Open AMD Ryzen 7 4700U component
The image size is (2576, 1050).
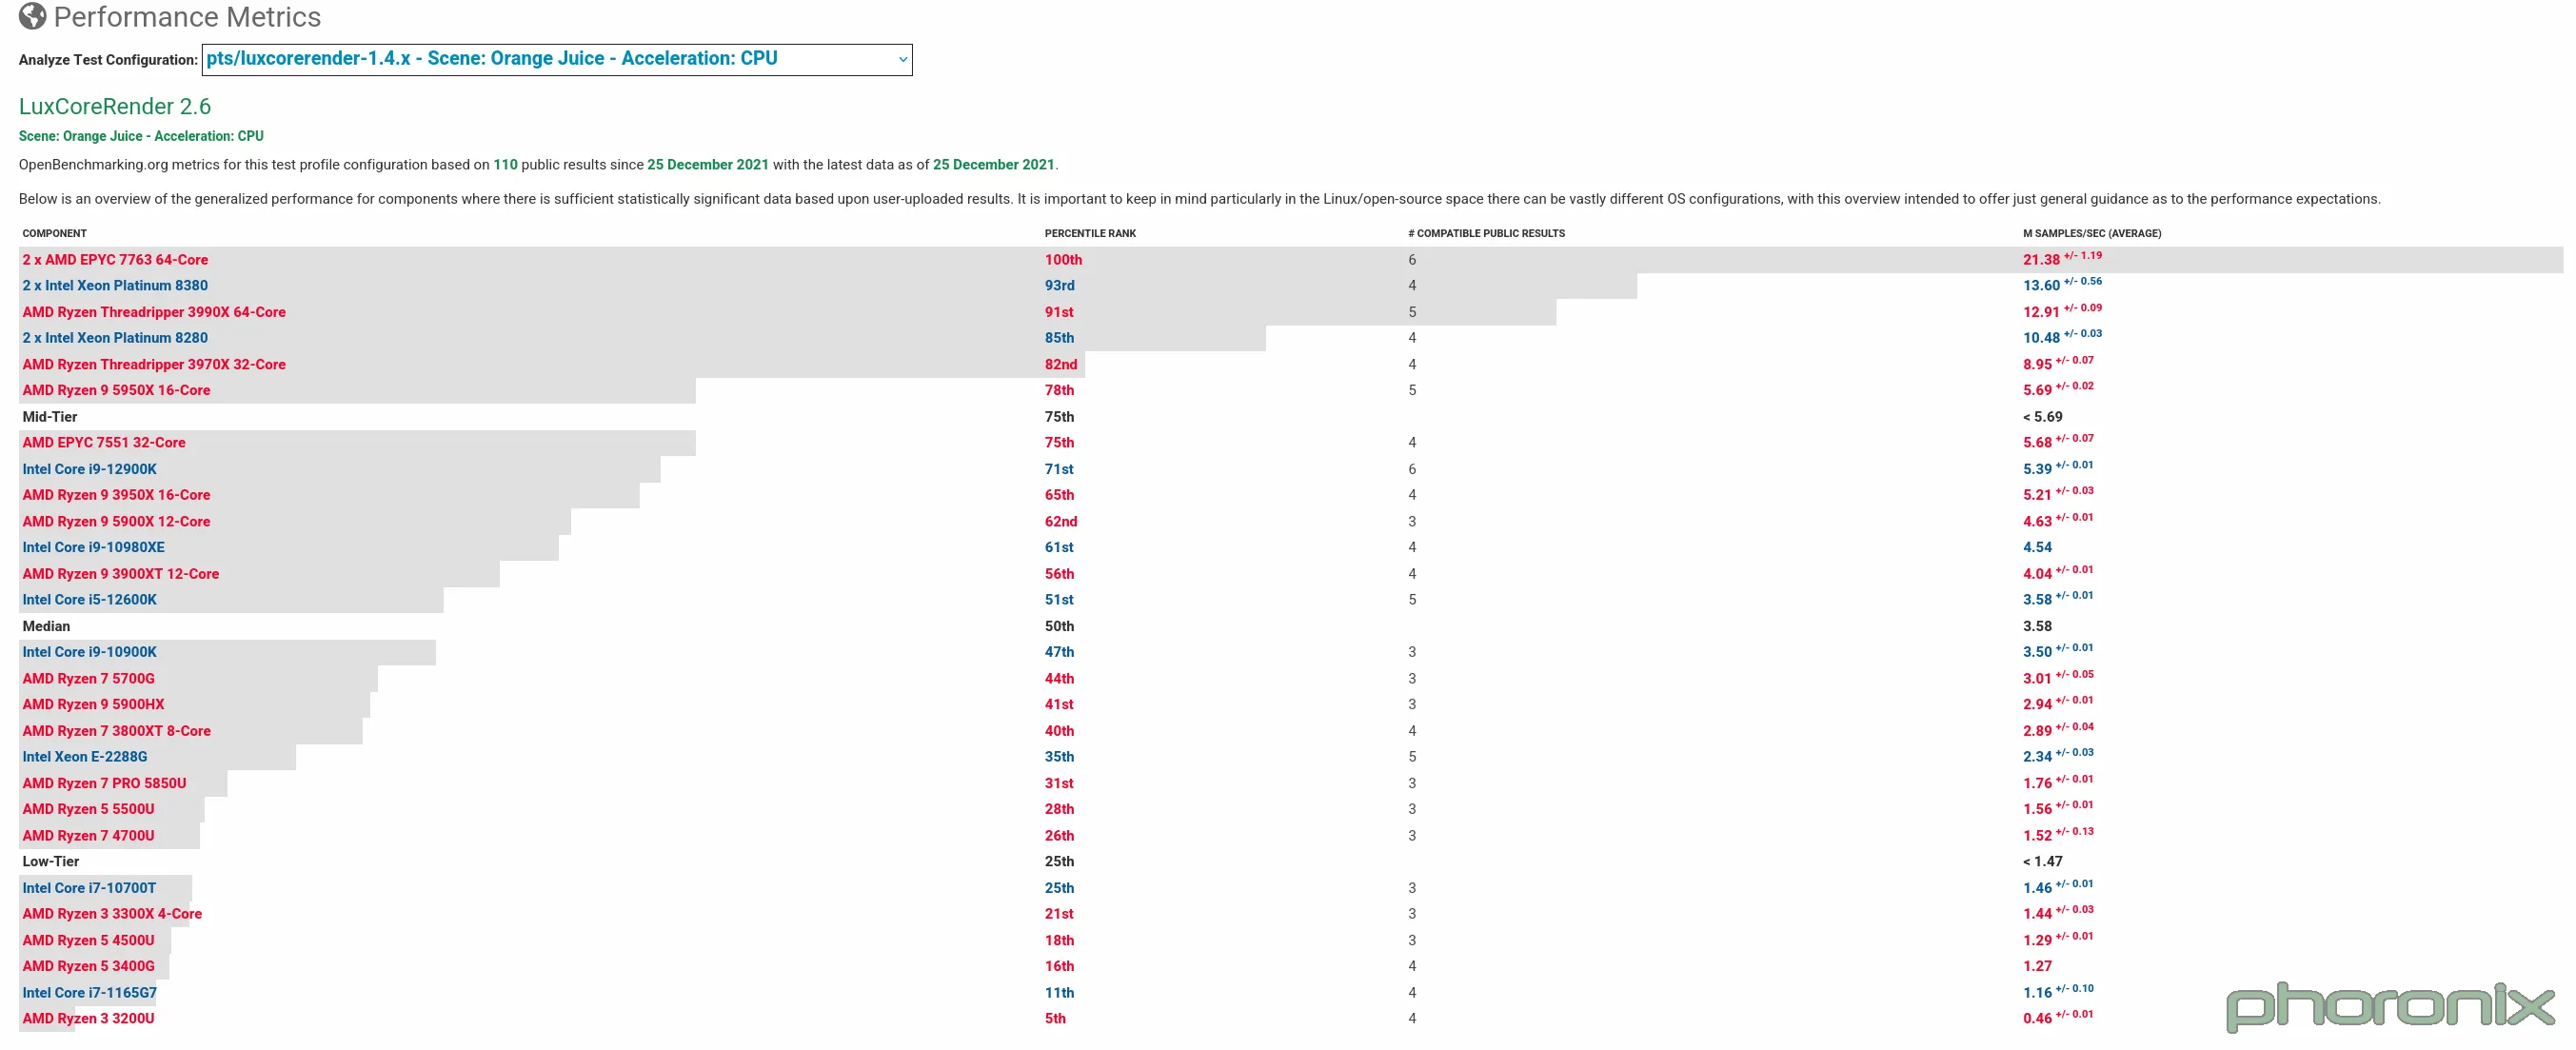point(89,836)
